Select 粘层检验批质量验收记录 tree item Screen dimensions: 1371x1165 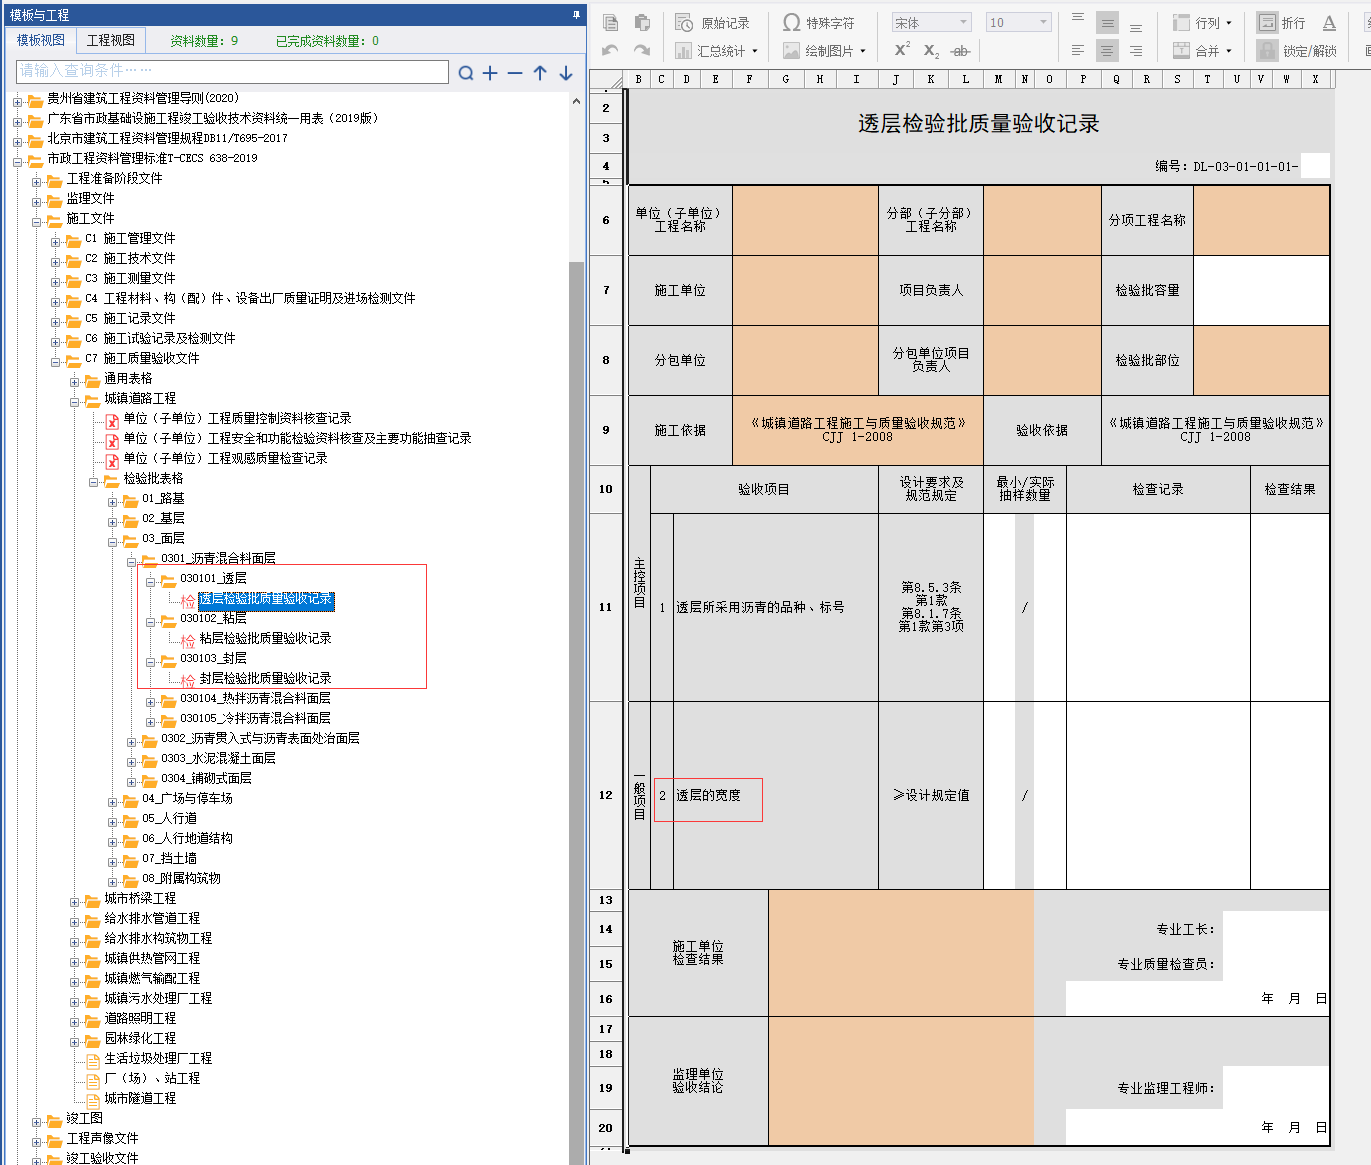coord(265,638)
